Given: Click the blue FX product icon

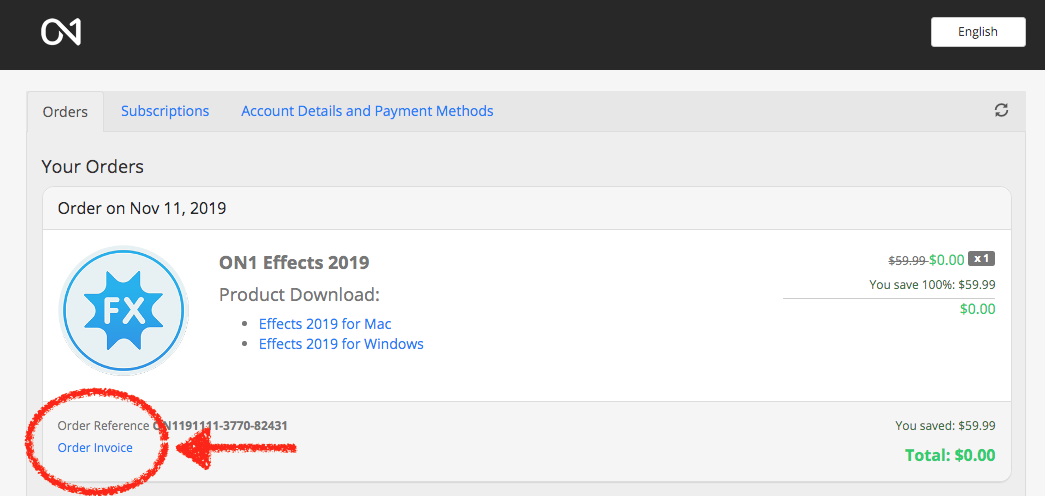Looking at the screenshot, I should click(124, 311).
